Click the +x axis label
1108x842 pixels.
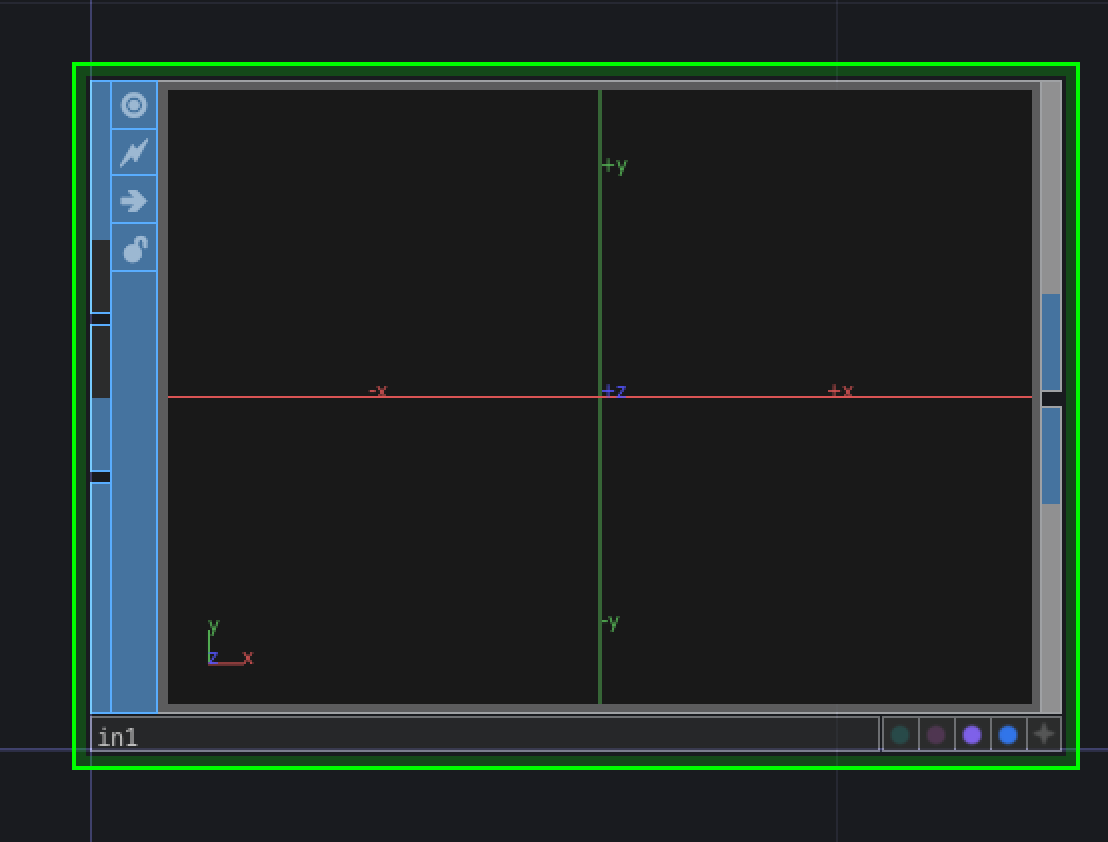(x=840, y=390)
